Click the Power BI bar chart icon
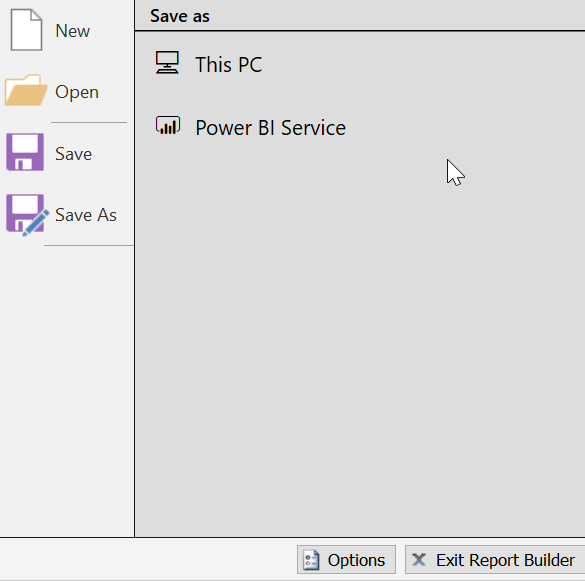585x581 pixels. click(168, 125)
